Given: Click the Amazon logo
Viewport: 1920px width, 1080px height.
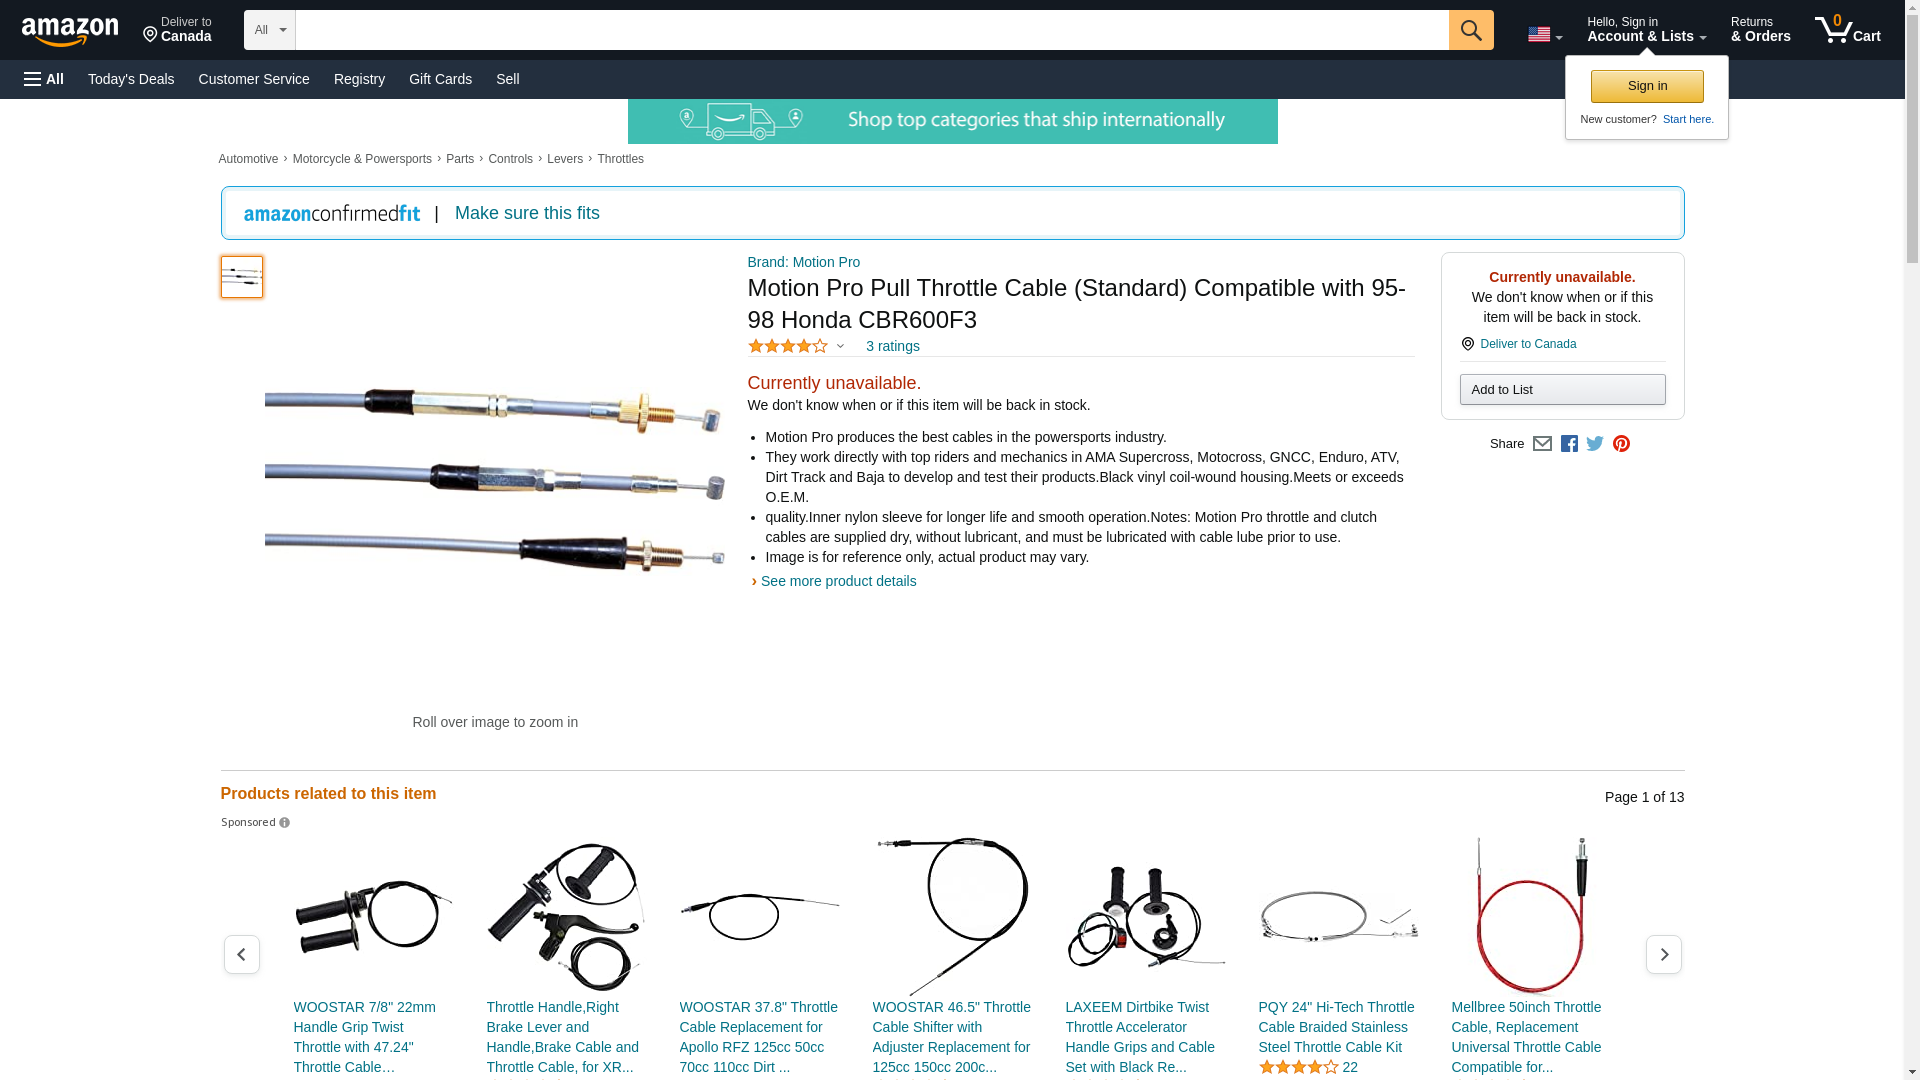Looking at the screenshot, I should point(70,32).
